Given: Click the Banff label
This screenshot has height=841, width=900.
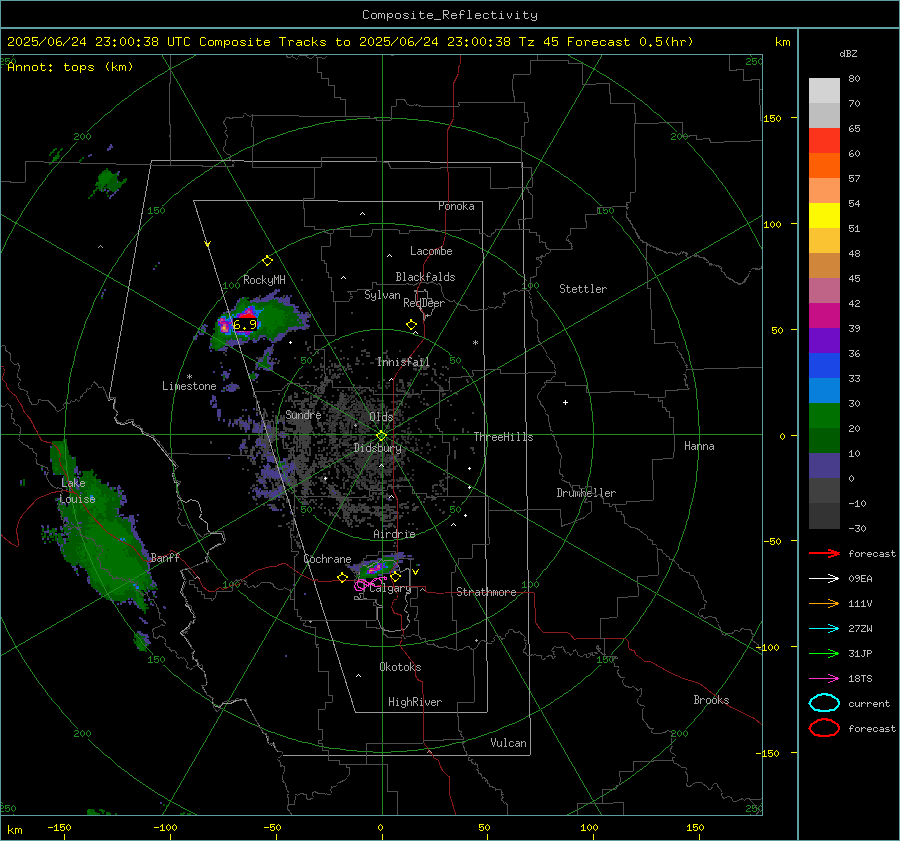Looking at the screenshot, I should 165,557.
